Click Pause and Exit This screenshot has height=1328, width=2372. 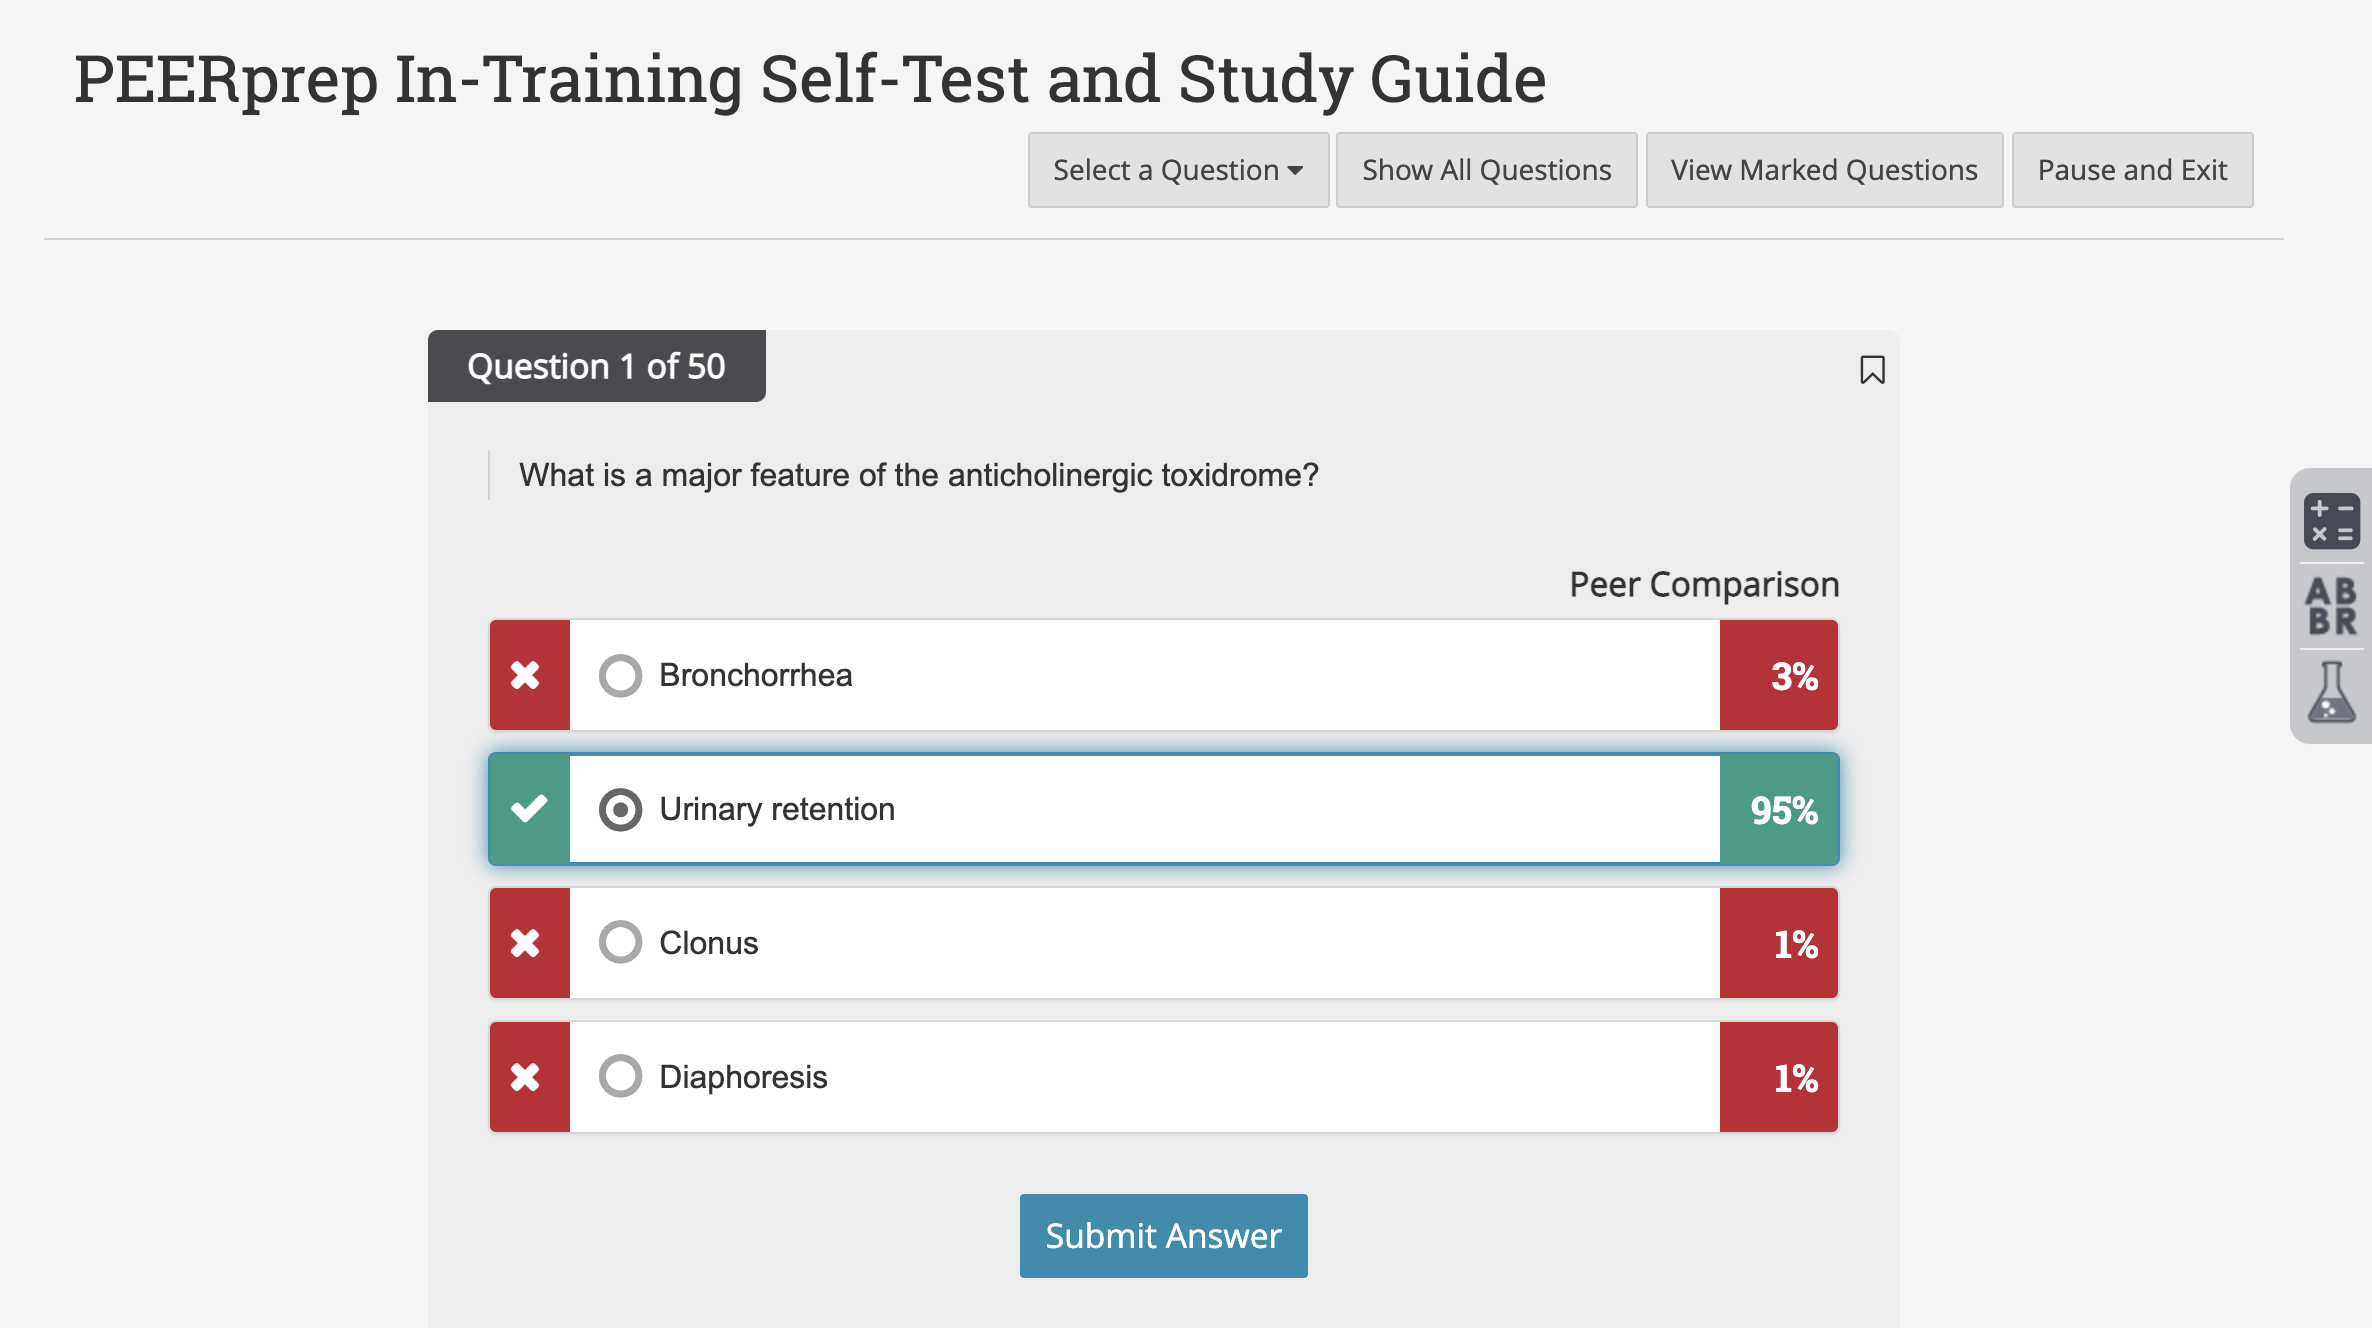tap(2132, 170)
